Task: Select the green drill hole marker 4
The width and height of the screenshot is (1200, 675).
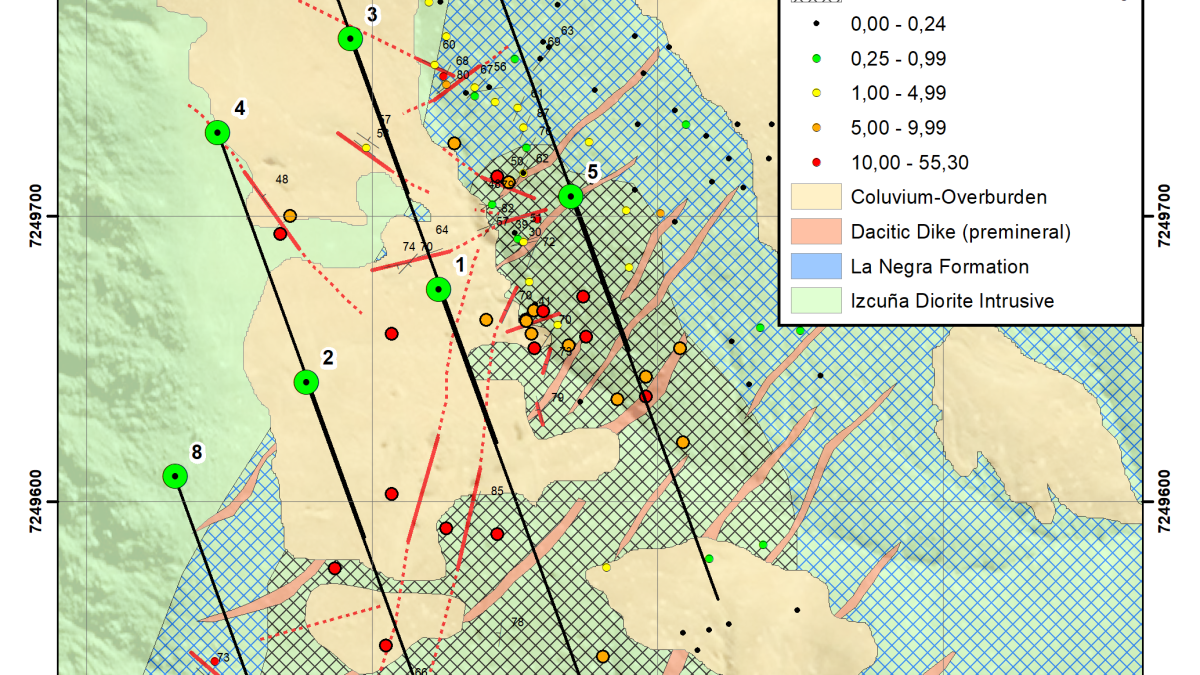Action: (217, 132)
